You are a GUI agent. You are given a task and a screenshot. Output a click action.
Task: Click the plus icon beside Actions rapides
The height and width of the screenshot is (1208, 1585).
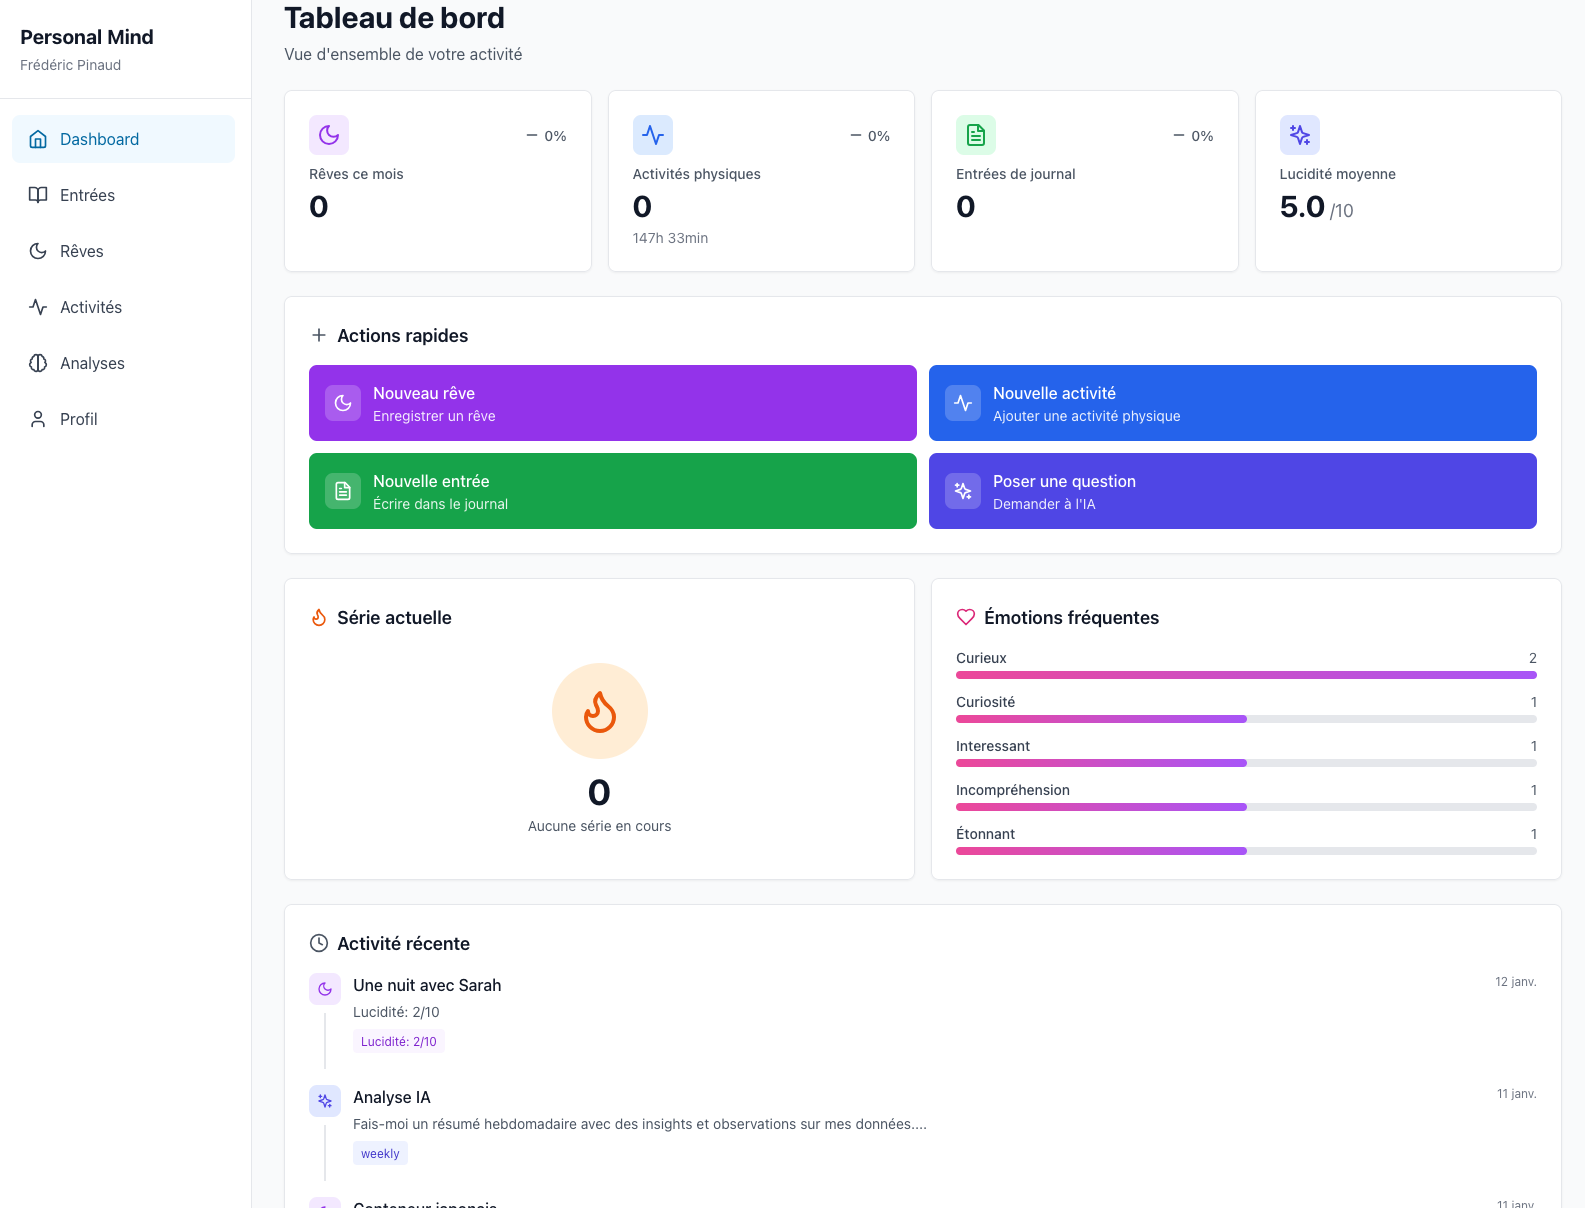(x=319, y=335)
